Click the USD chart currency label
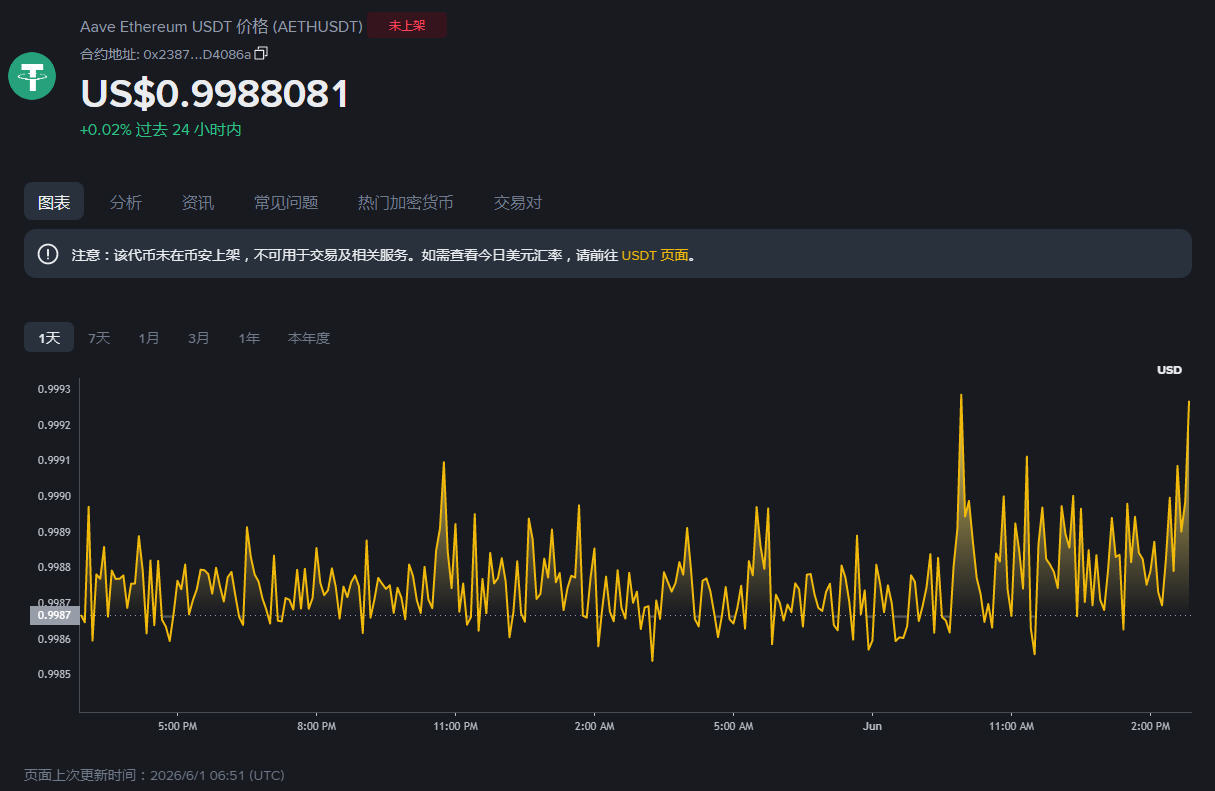 click(1169, 370)
